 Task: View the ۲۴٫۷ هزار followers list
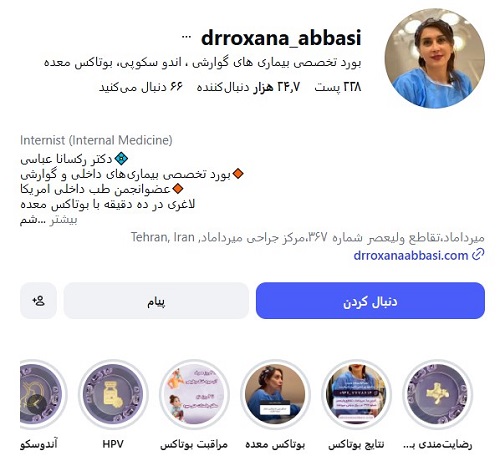(x=248, y=87)
